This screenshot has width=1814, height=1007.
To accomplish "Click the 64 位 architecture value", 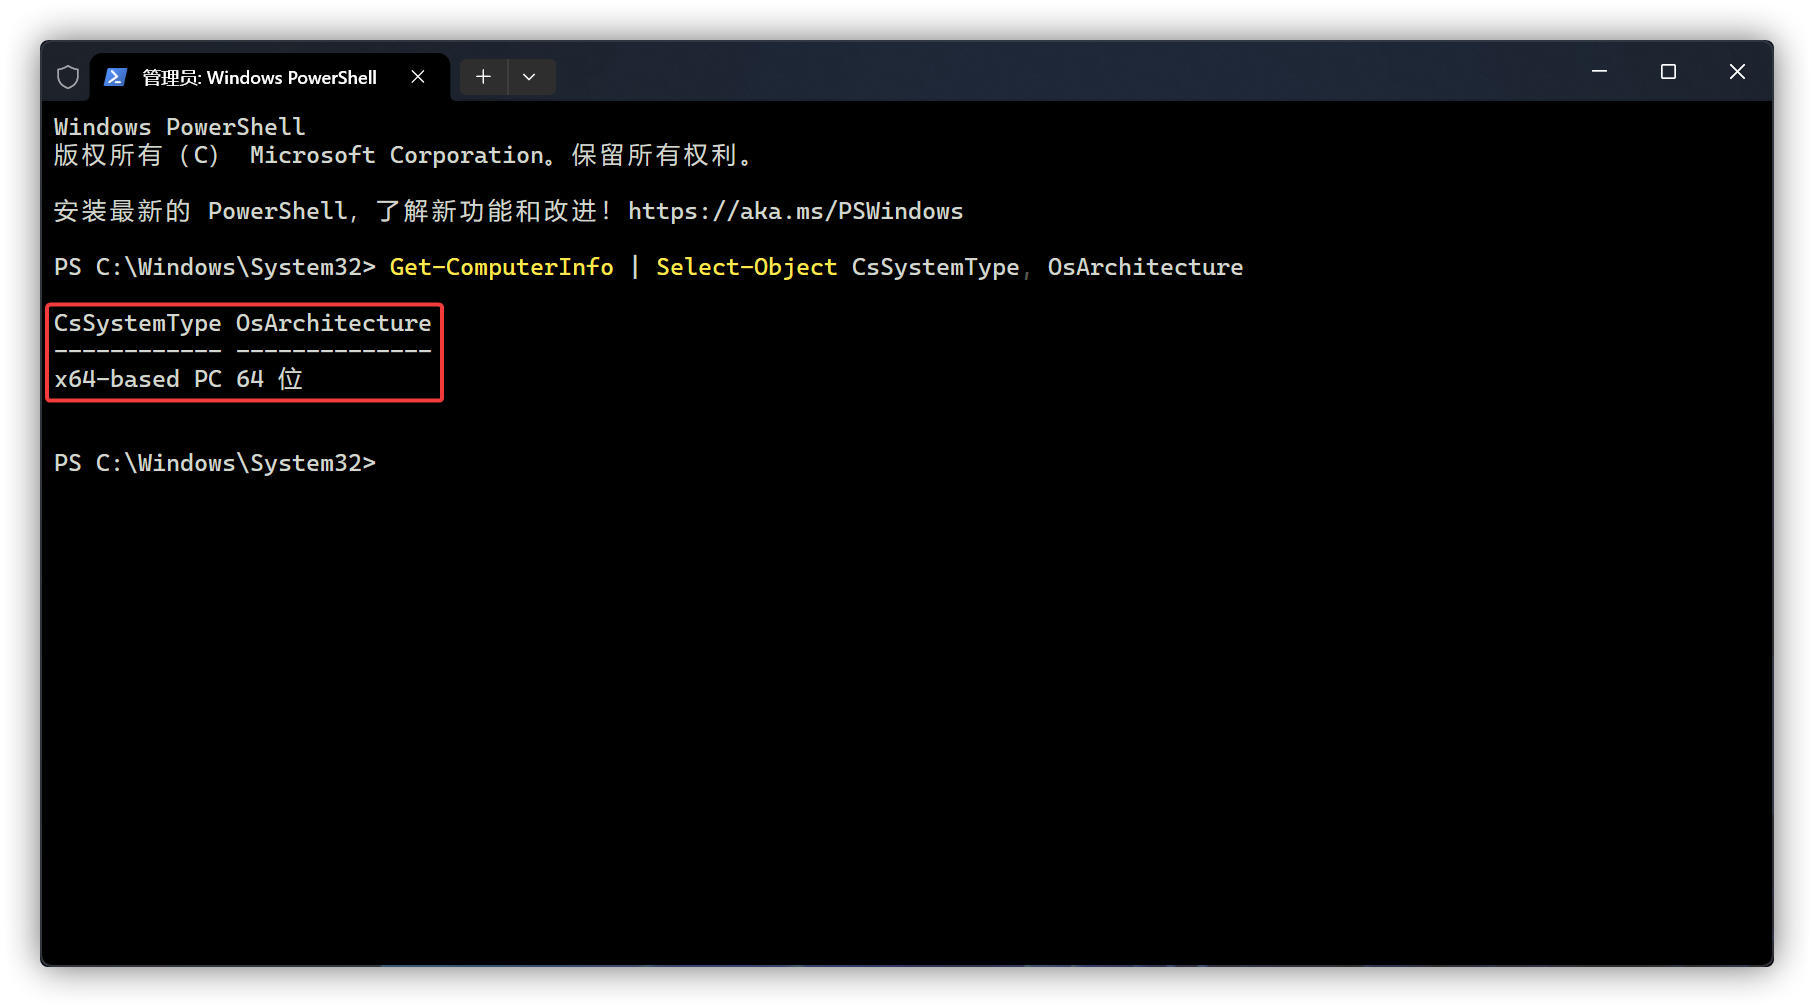I will (x=269, y=379).
